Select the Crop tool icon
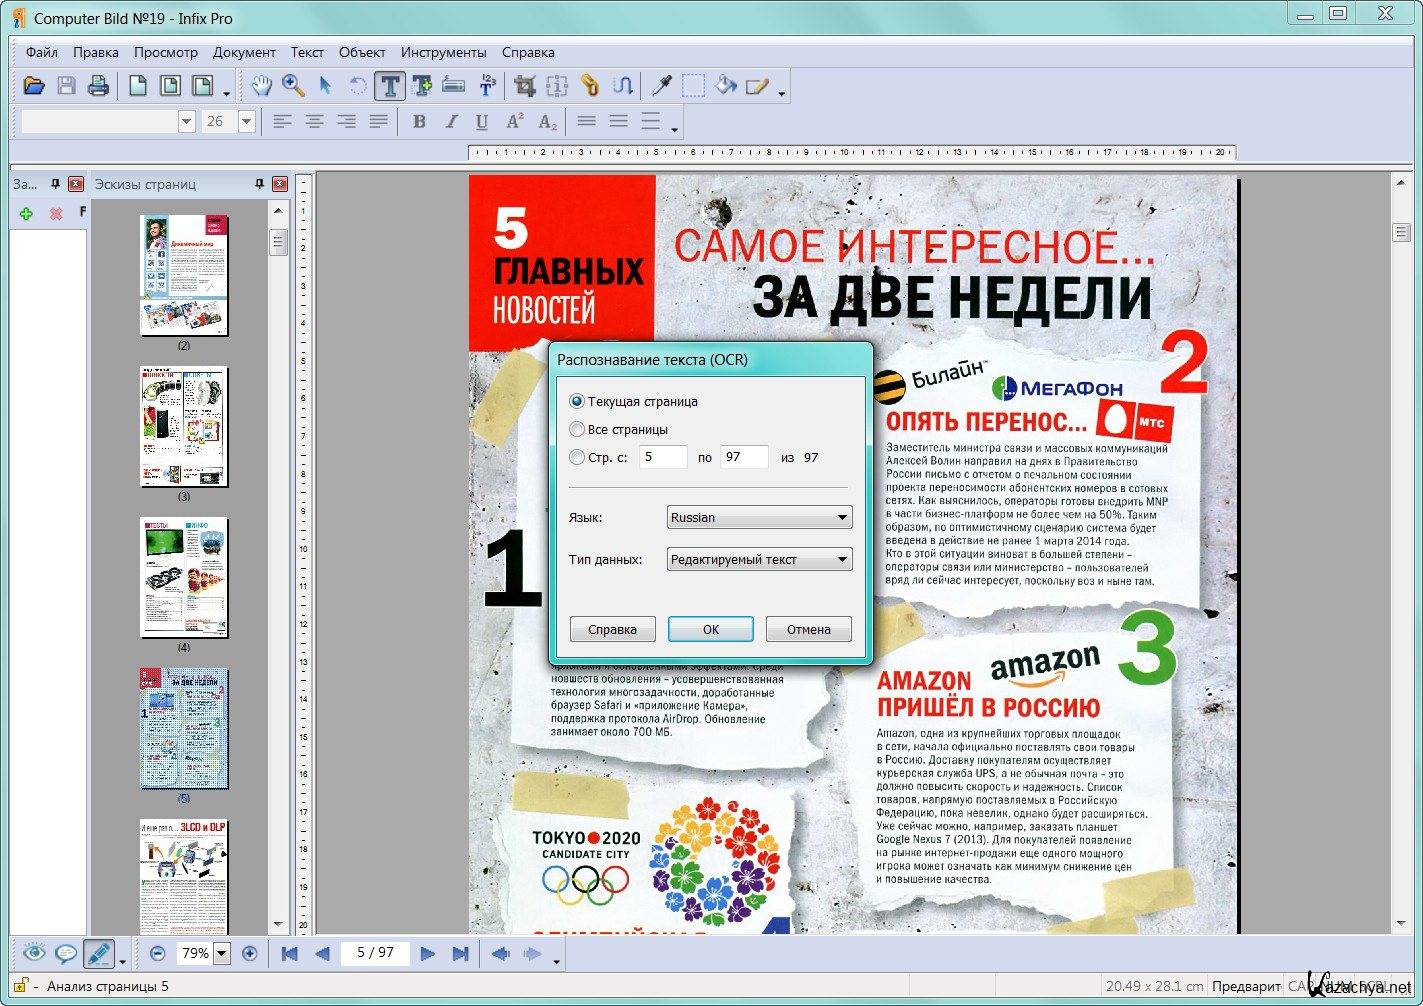 click(524, 87)
